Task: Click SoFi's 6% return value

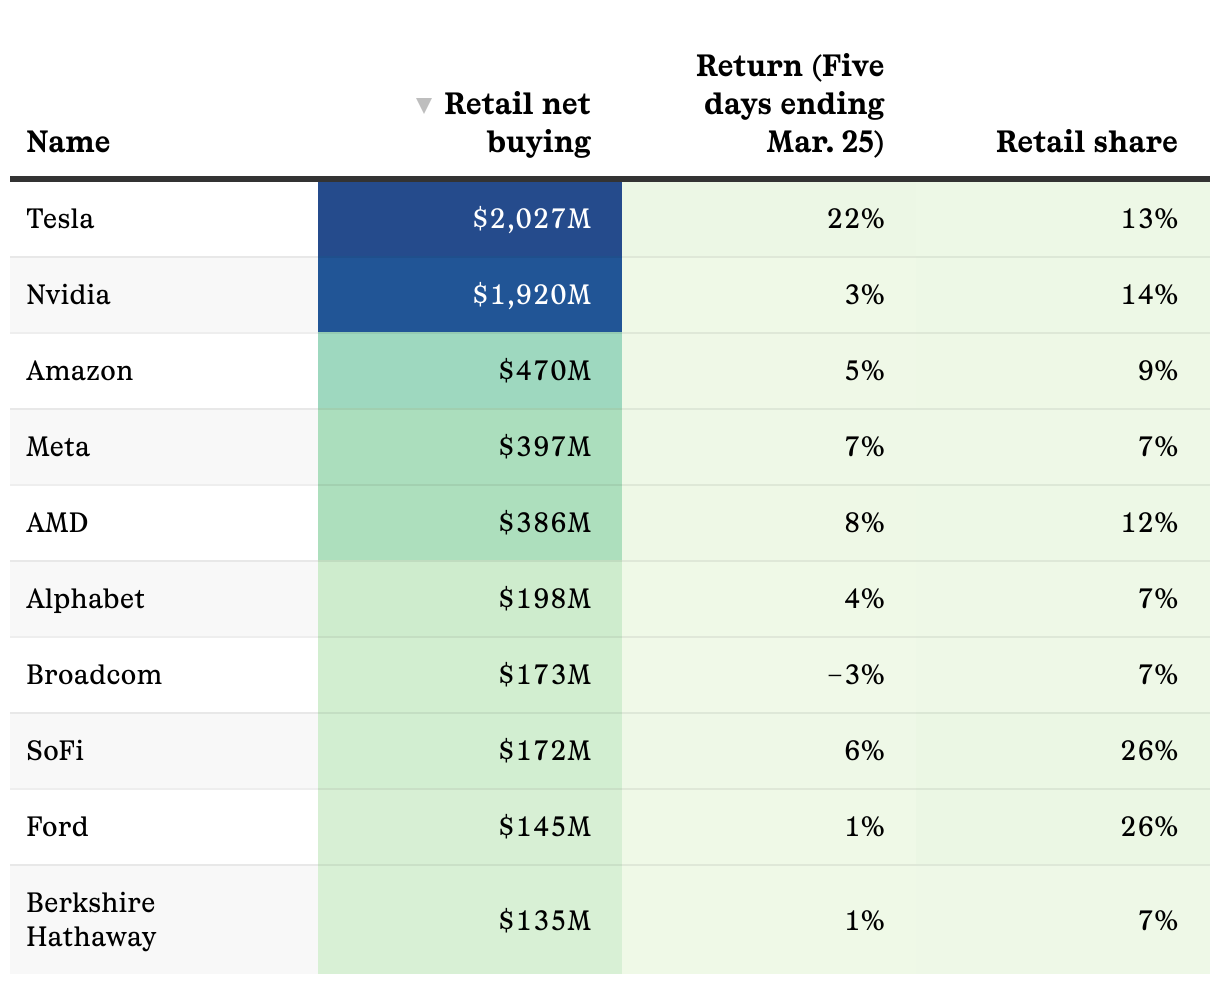Action: [x=864, y=751]
